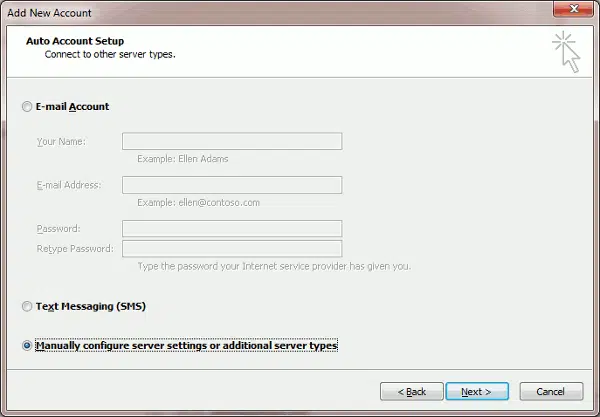Click the Retype Password input field
Image resolution: width=600 pixels, height=417 pixels.
click(232, 249)
